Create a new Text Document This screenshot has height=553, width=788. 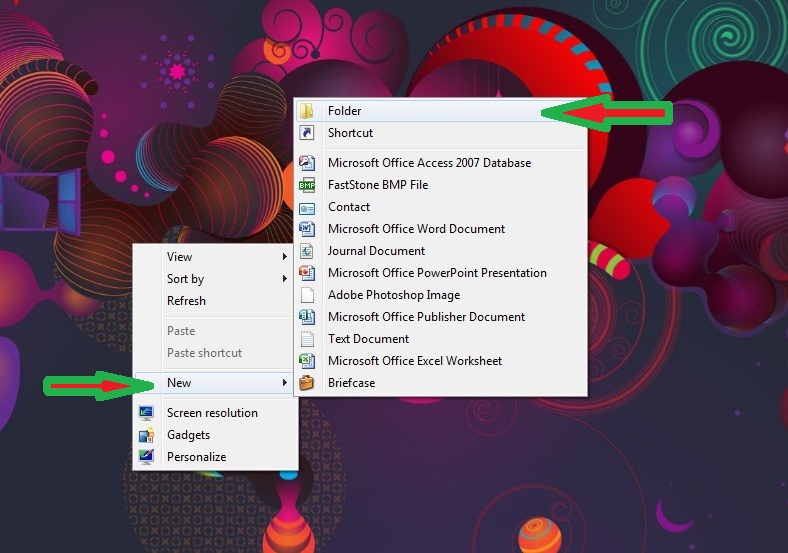point(440,339)
